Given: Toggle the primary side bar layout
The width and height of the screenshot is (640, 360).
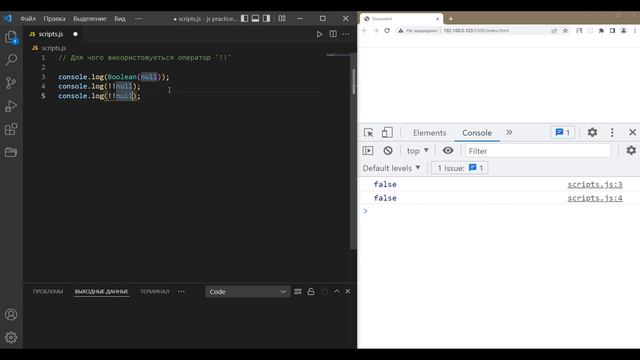Looking at the screenshot, I should 244,18.
